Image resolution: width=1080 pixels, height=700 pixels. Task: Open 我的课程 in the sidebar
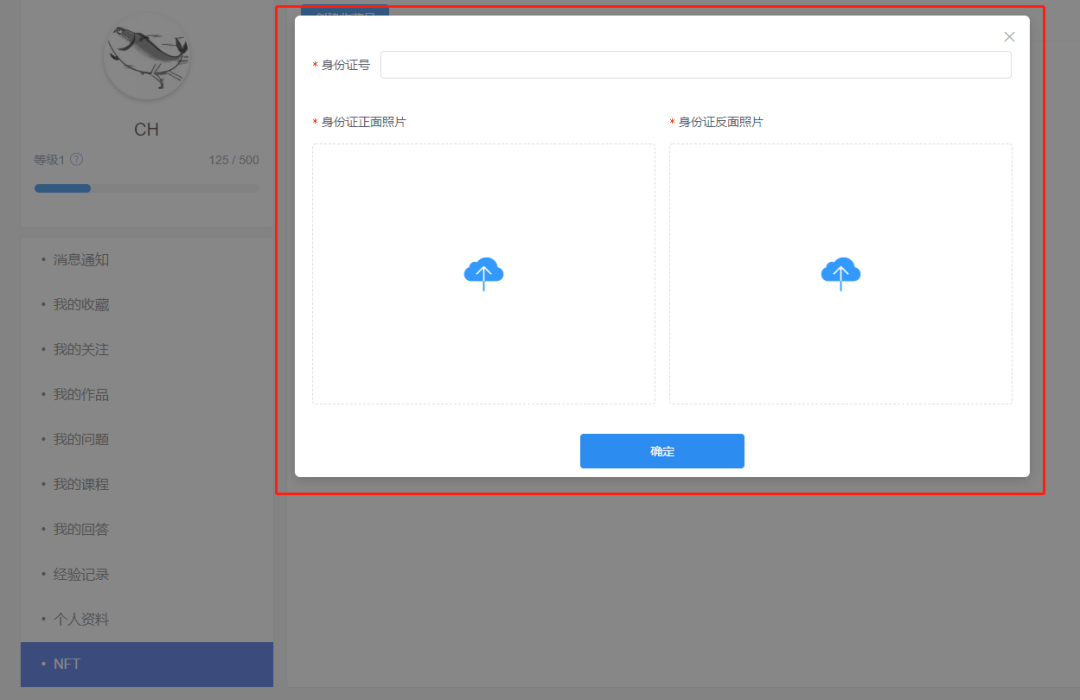pyautogui.click(x=81, y=485)
